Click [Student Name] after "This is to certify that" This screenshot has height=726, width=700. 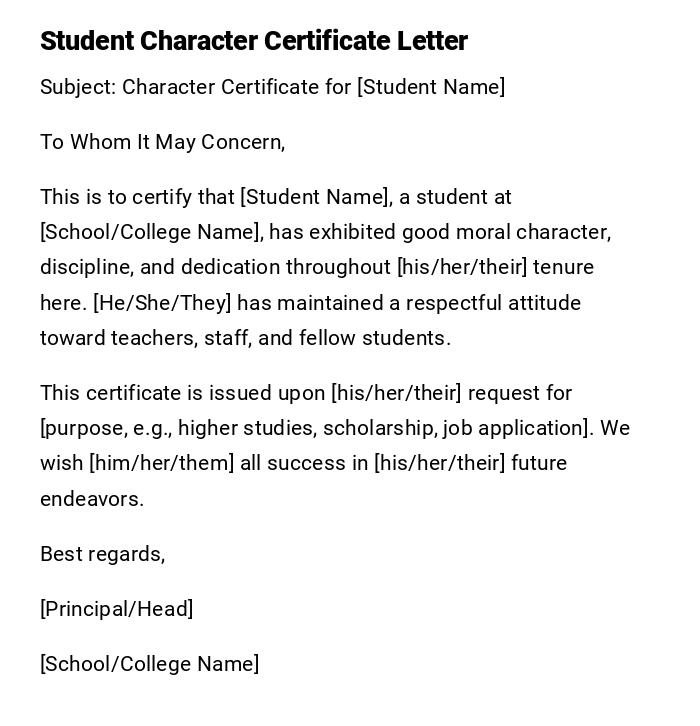click(315, 197)
